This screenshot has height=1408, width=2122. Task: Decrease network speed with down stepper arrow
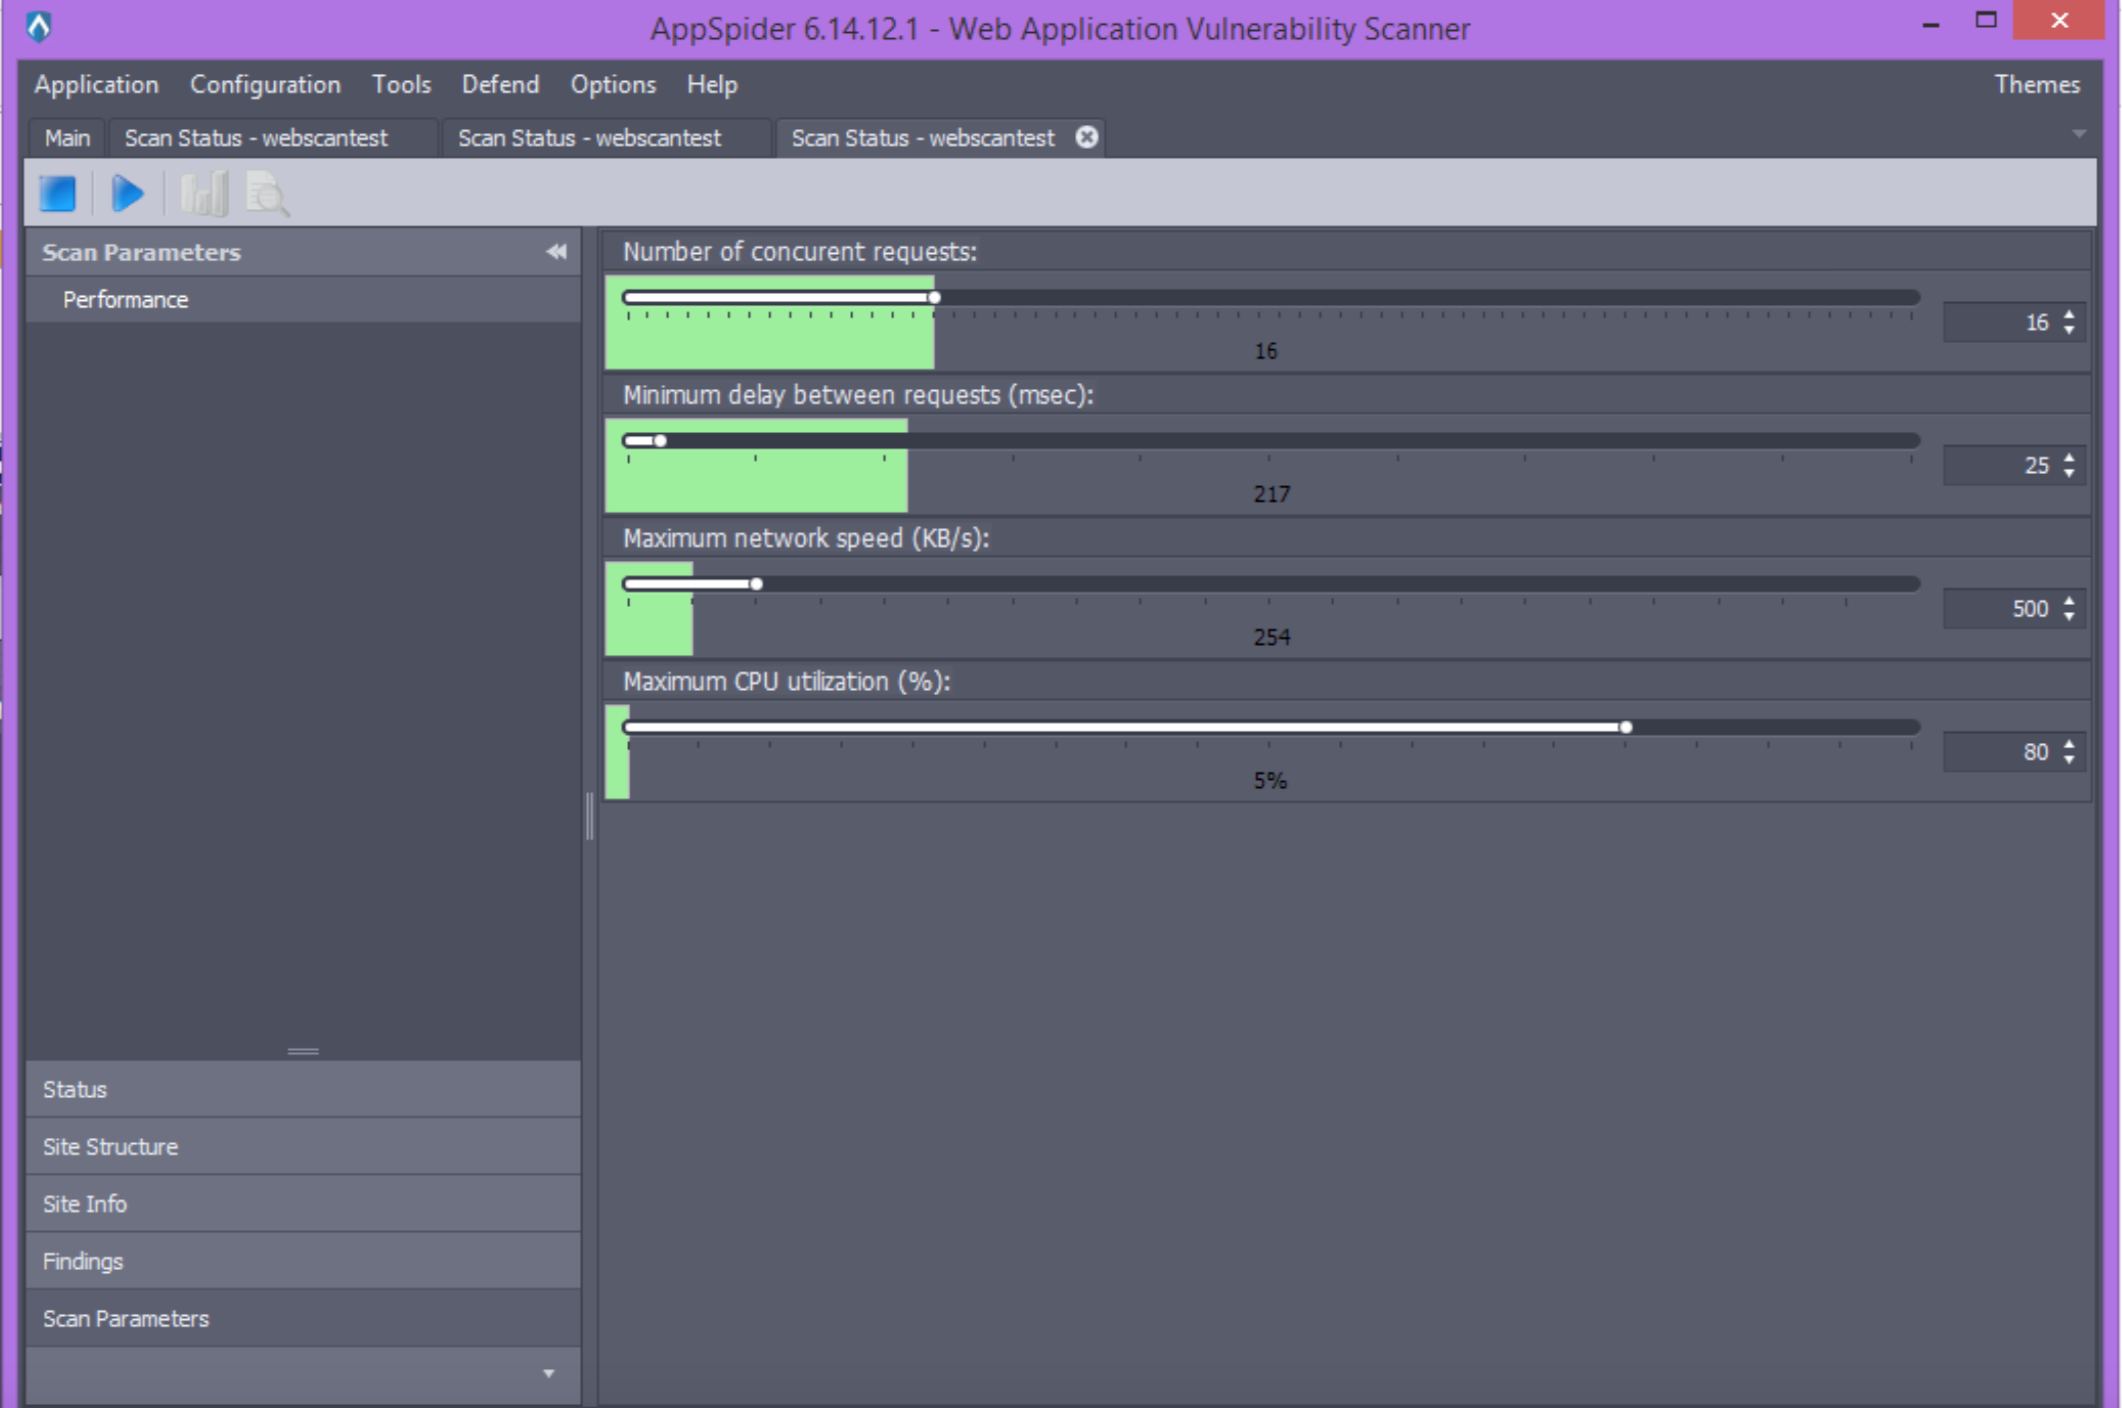2069,615
